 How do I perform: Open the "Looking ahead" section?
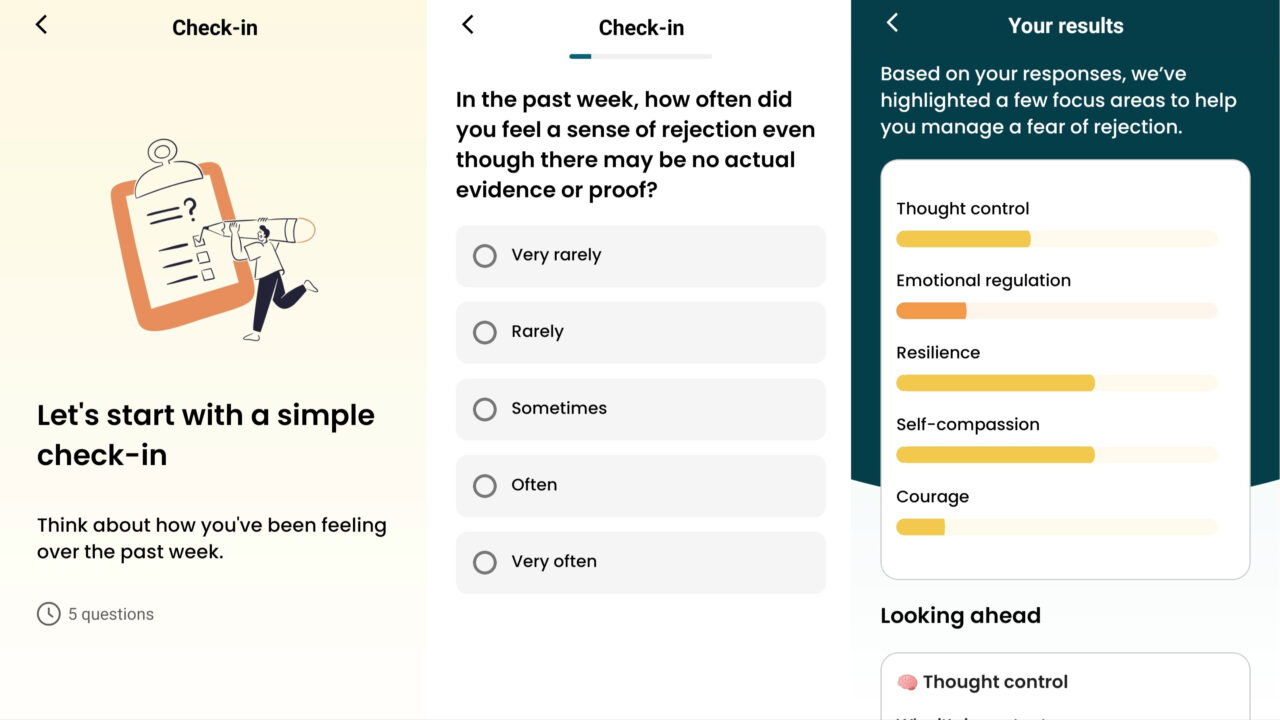coord(960,615)
